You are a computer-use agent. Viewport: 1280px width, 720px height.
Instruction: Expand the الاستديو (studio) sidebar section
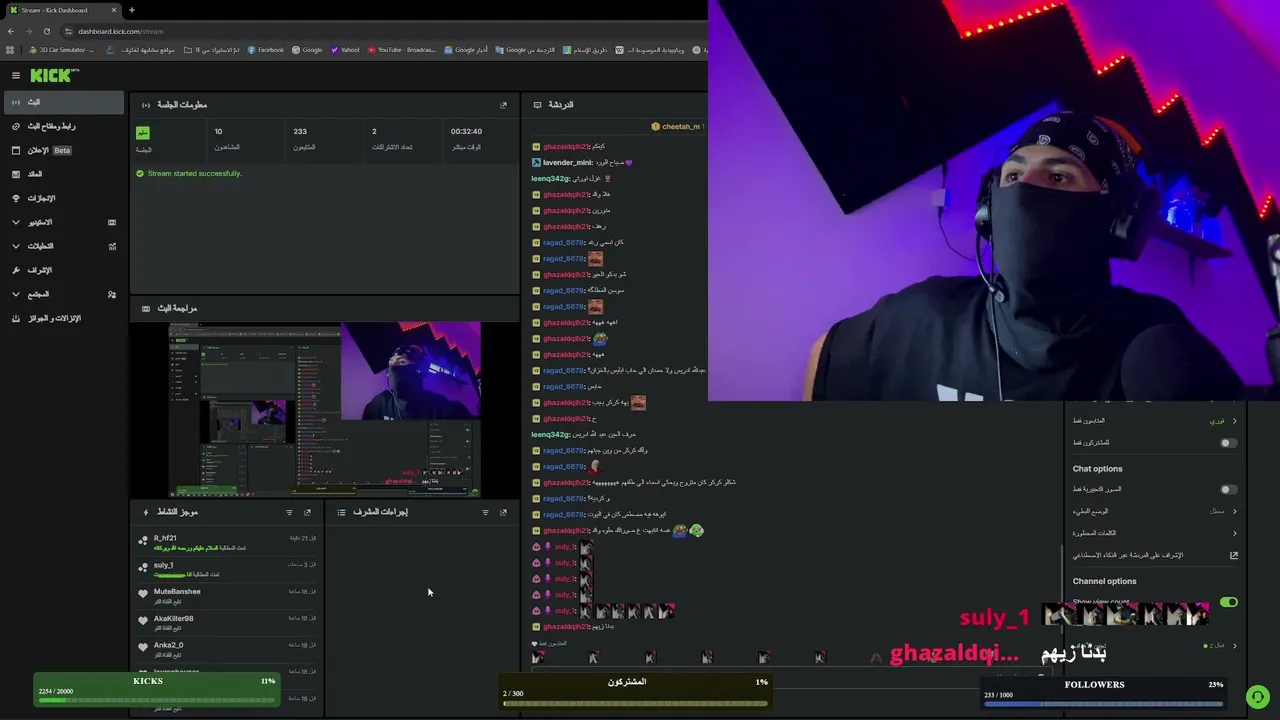[x=64, y=222]
